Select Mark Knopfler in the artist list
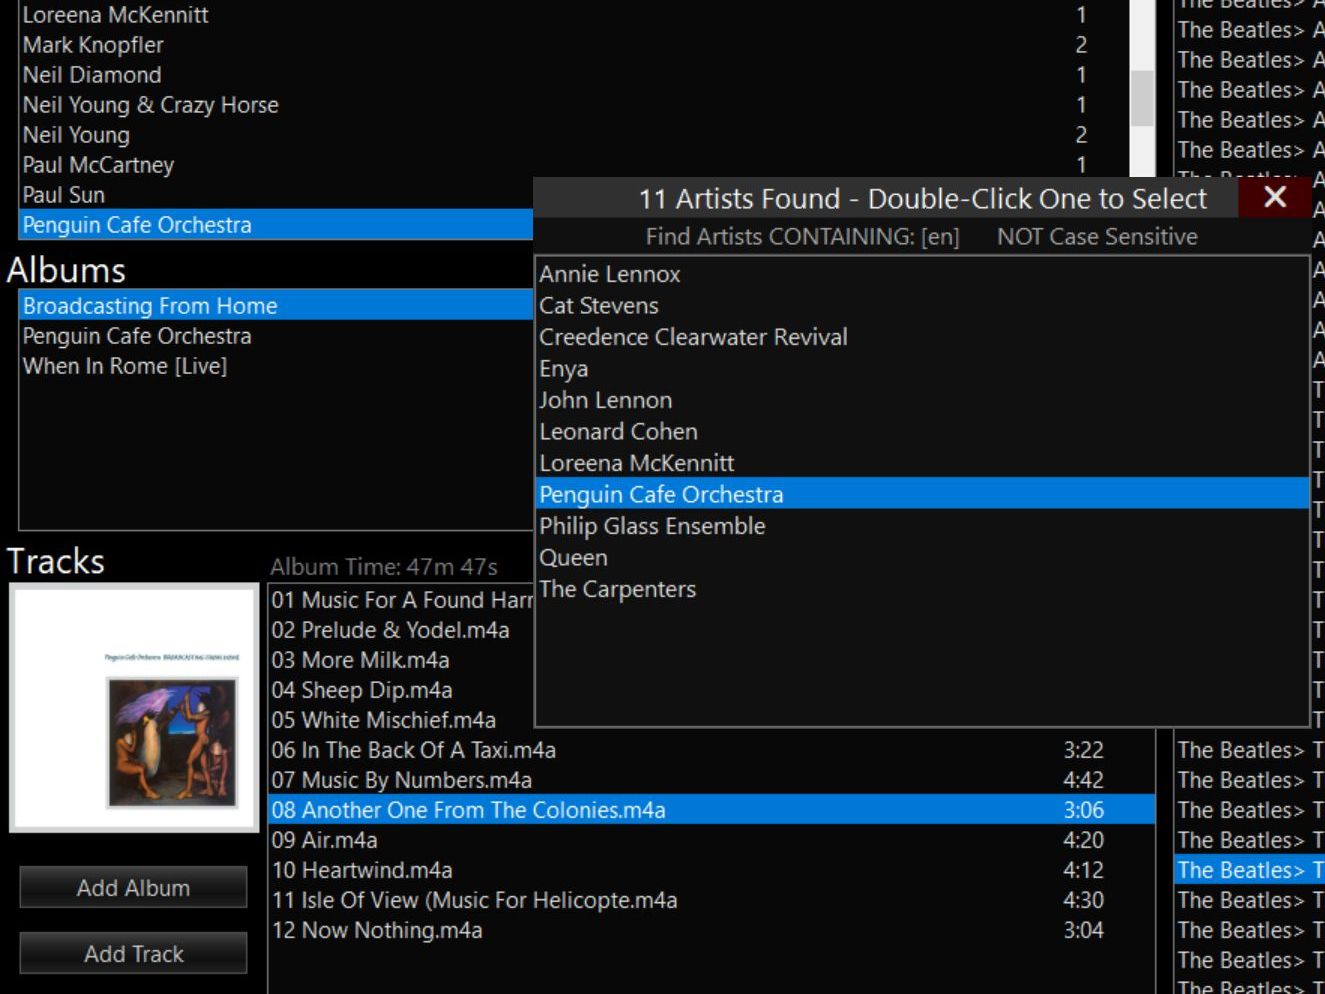The width and height of the screenshot is (1325, 994). 93,45
